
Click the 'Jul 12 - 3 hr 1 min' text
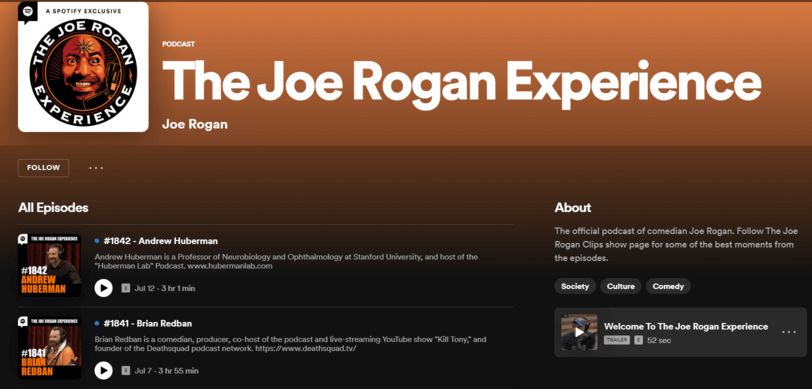coord(165,289)
